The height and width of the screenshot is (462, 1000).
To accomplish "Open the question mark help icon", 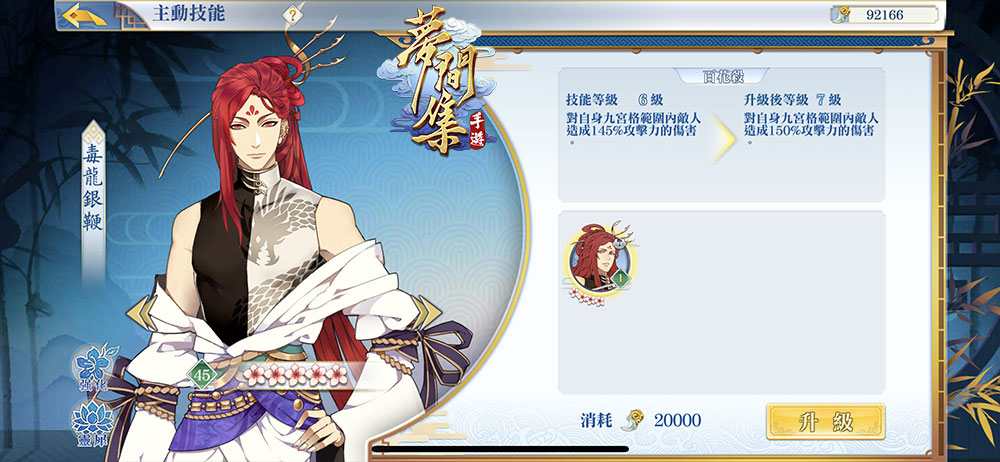I will pos(291,15).
